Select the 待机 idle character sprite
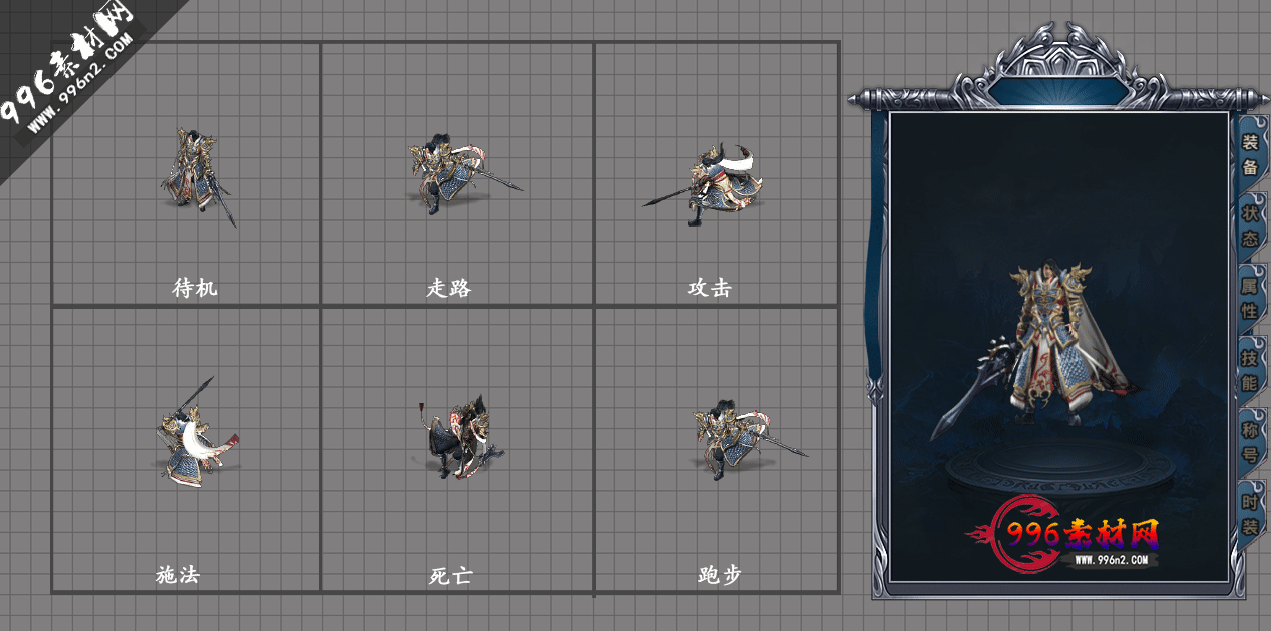The height and width of the screenshot is (631, 1271). pos(197,176)
